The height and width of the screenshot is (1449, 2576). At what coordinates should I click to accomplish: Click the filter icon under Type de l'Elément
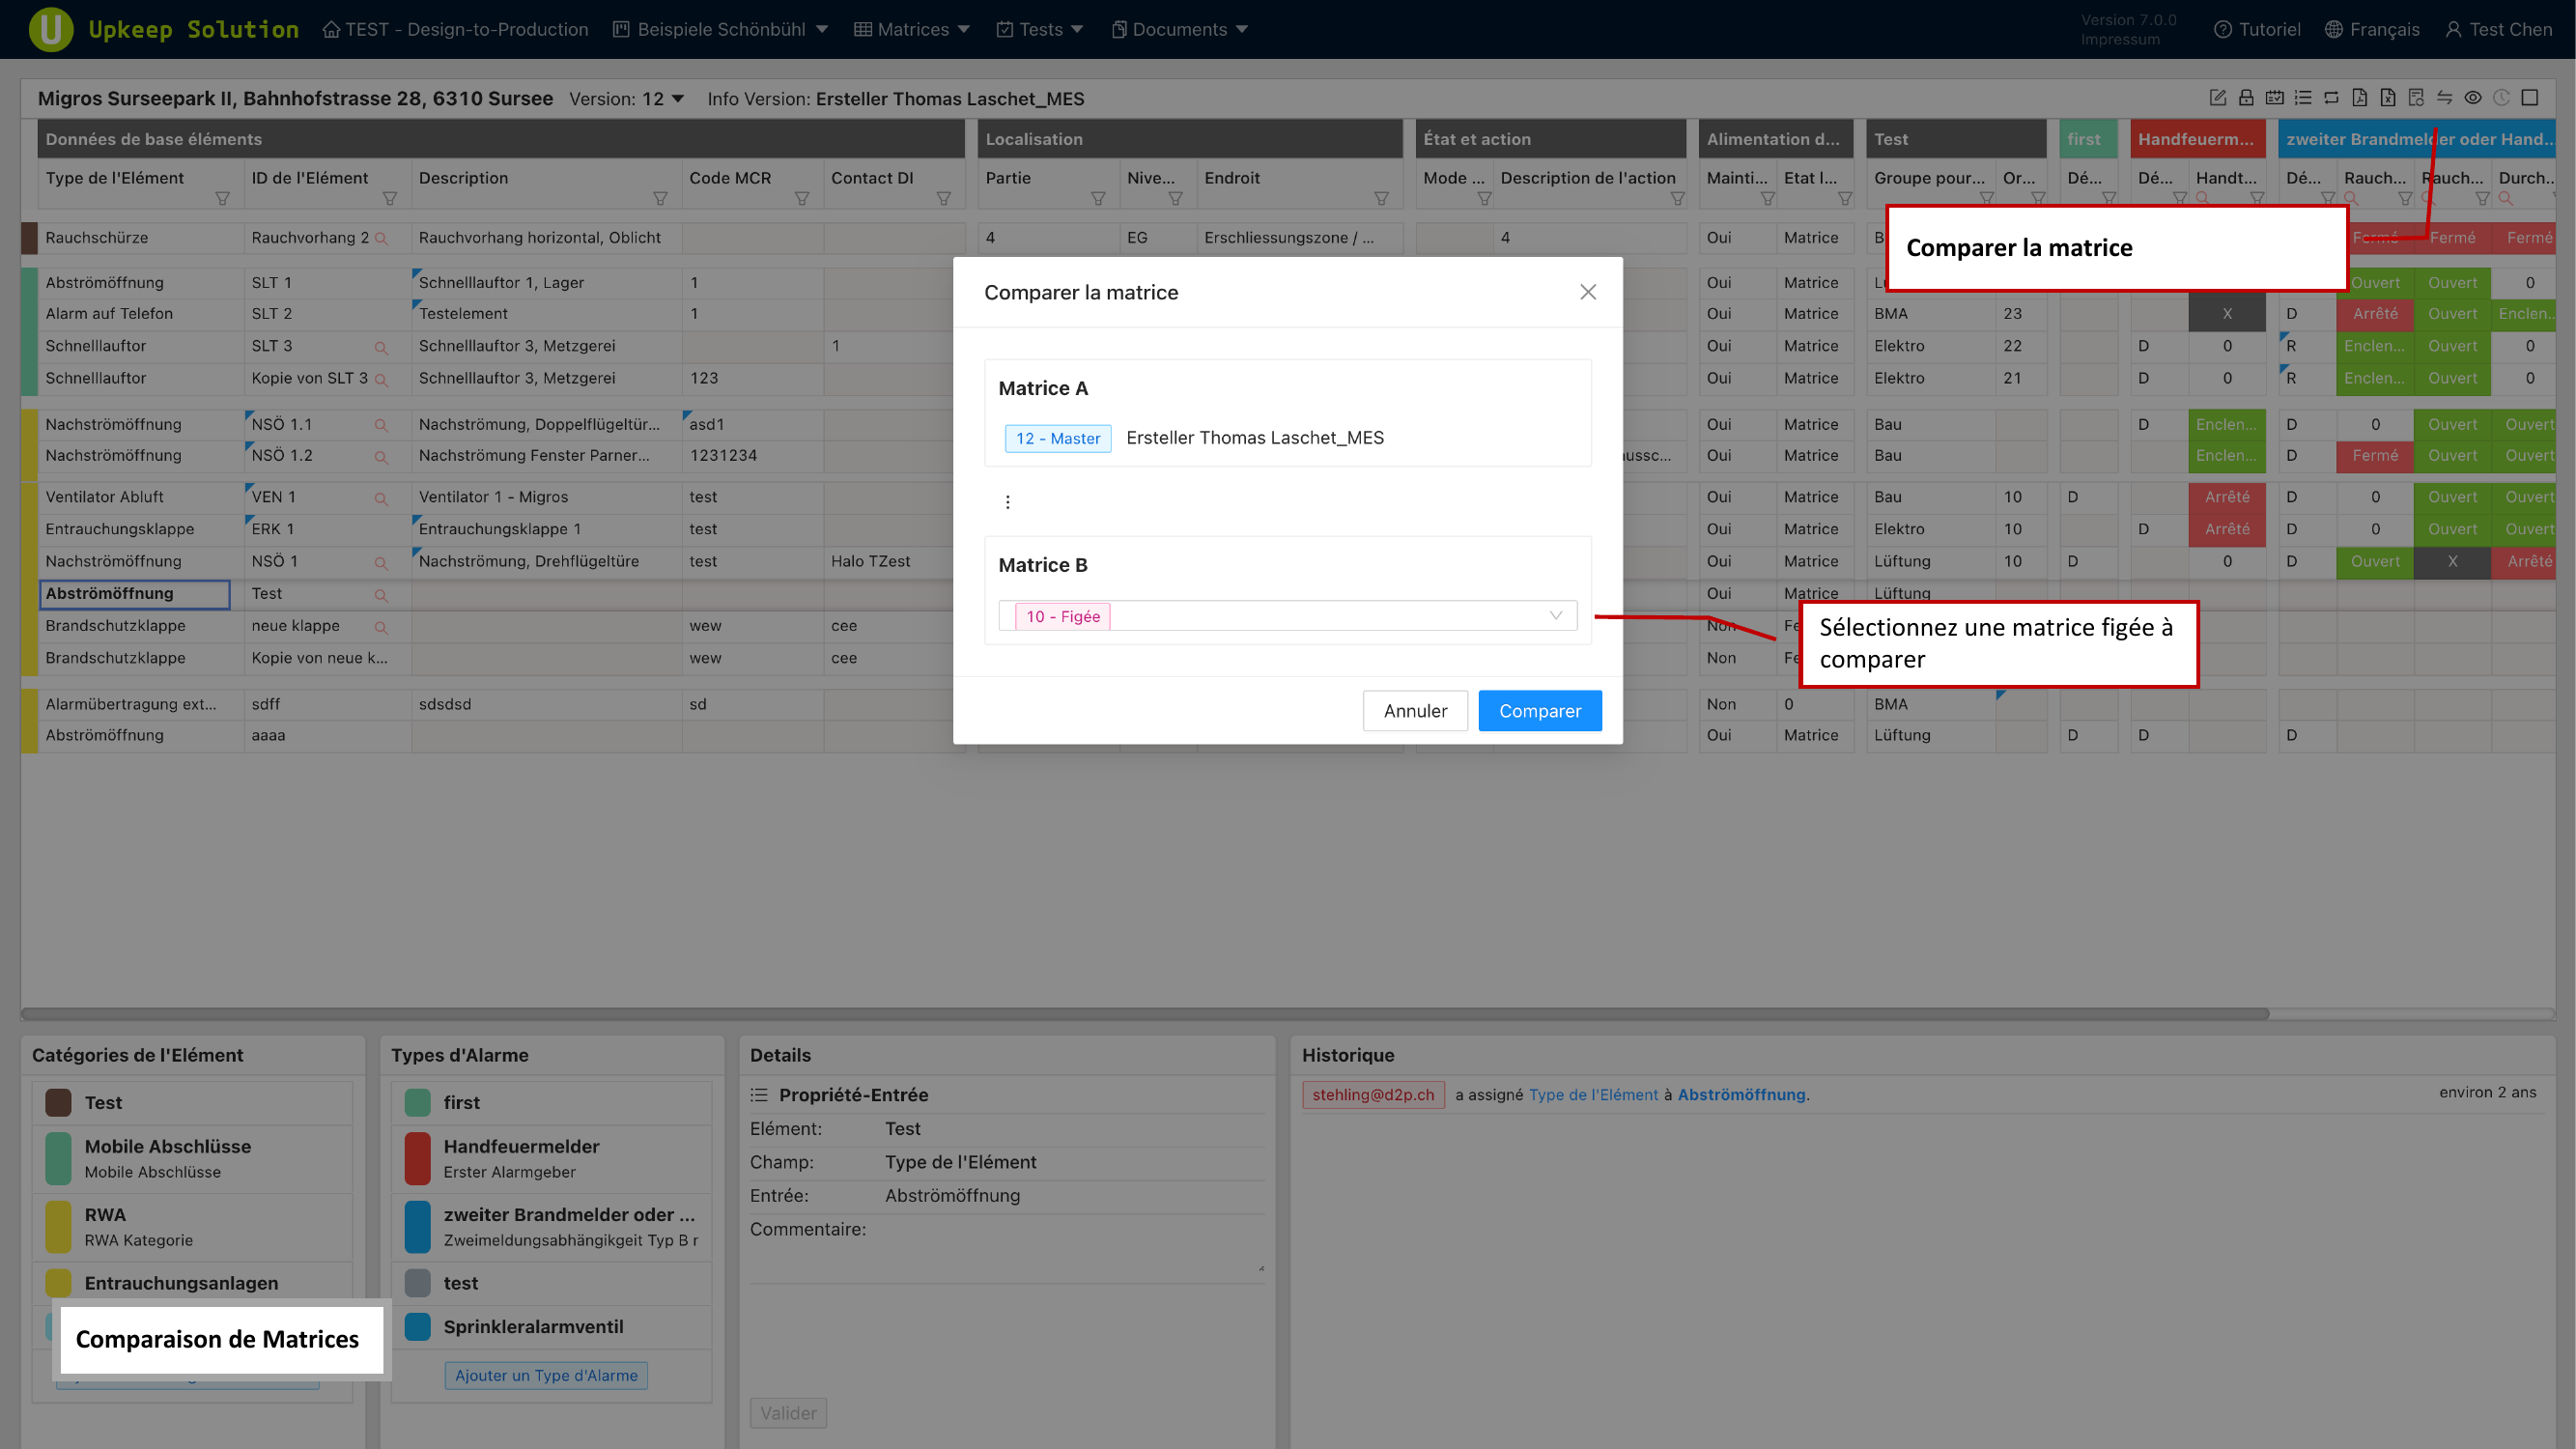(222, 198)
